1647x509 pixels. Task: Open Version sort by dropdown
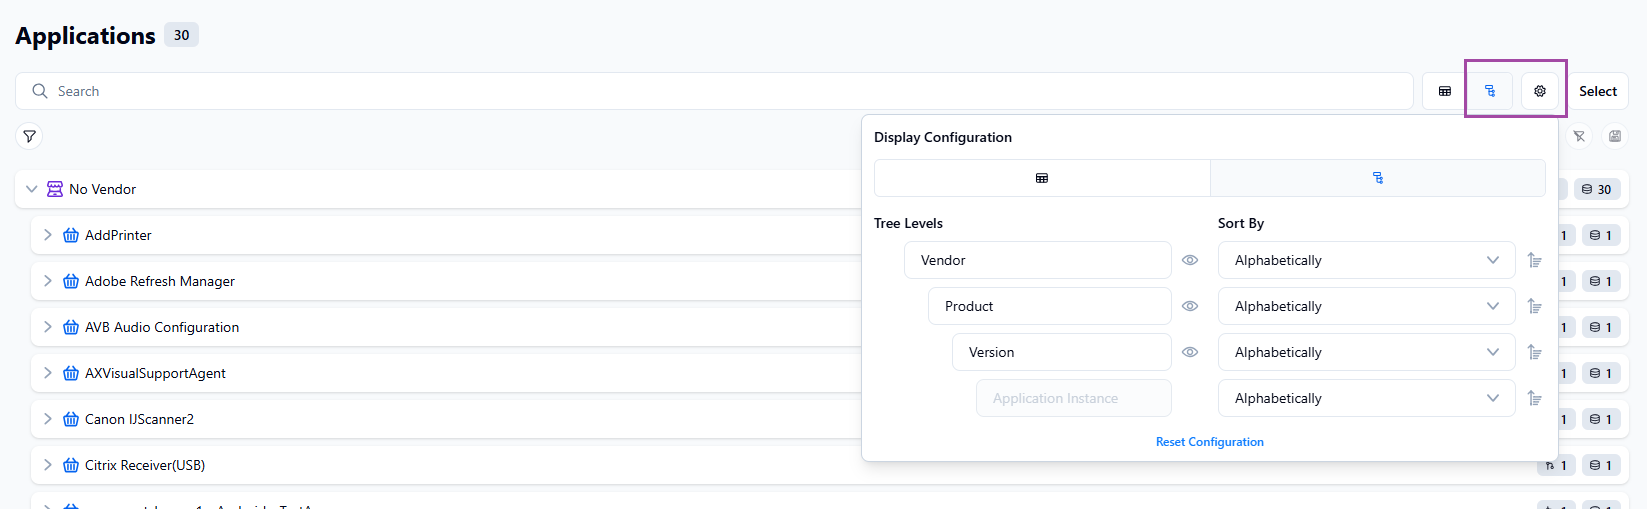1367,352
